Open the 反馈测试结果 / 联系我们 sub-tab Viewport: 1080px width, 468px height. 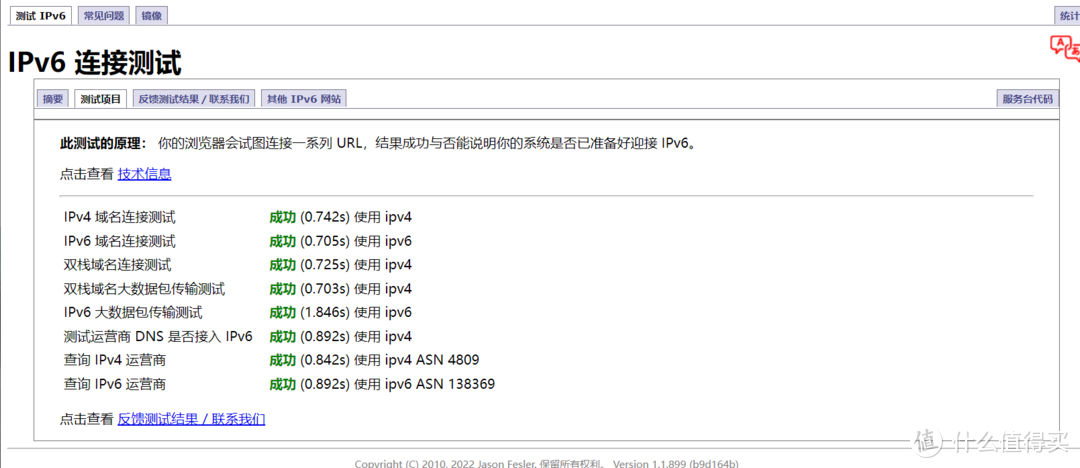point(194,99)
